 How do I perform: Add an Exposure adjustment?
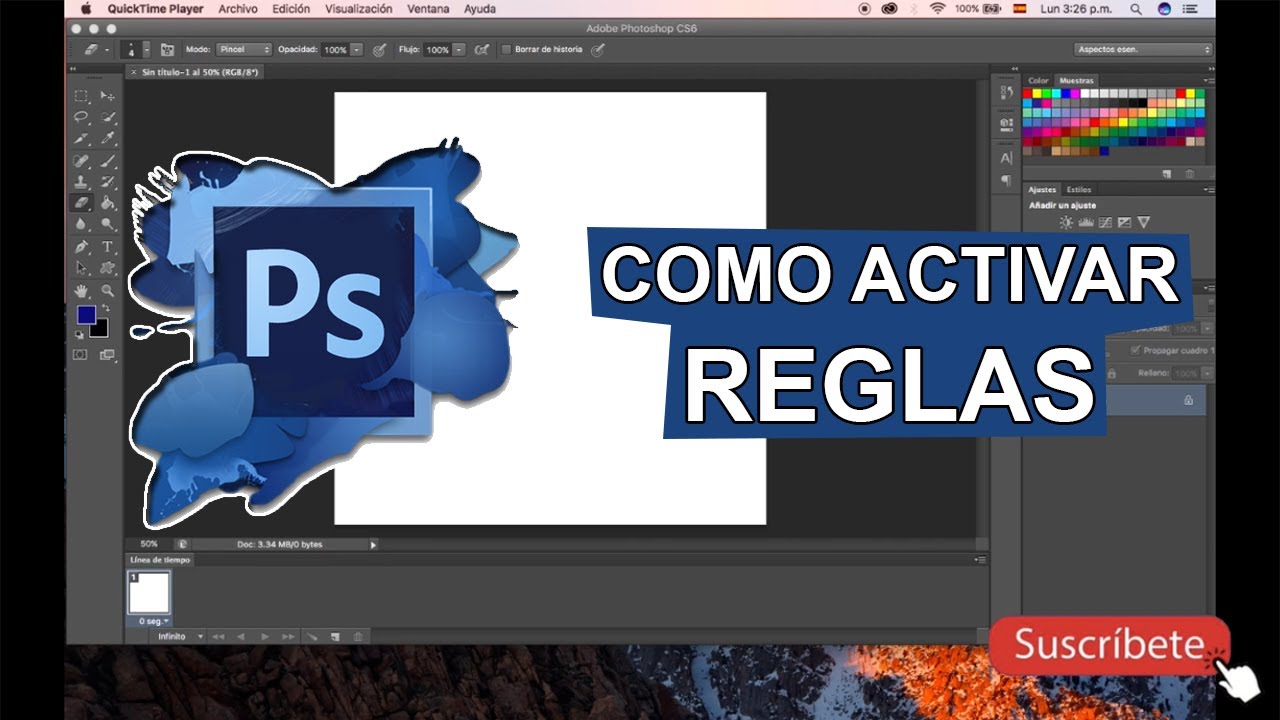(x=1124, y=222)
